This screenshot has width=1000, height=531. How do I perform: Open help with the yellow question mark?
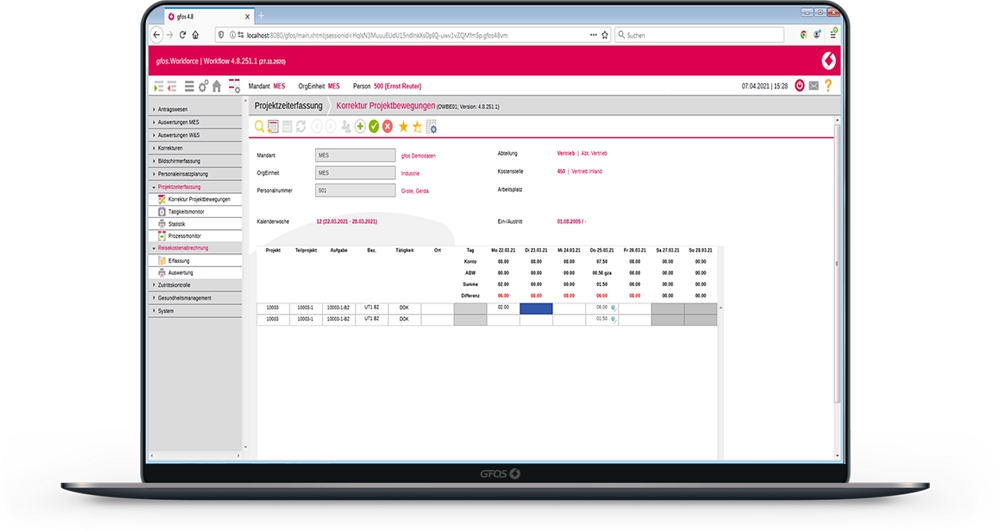828,85
